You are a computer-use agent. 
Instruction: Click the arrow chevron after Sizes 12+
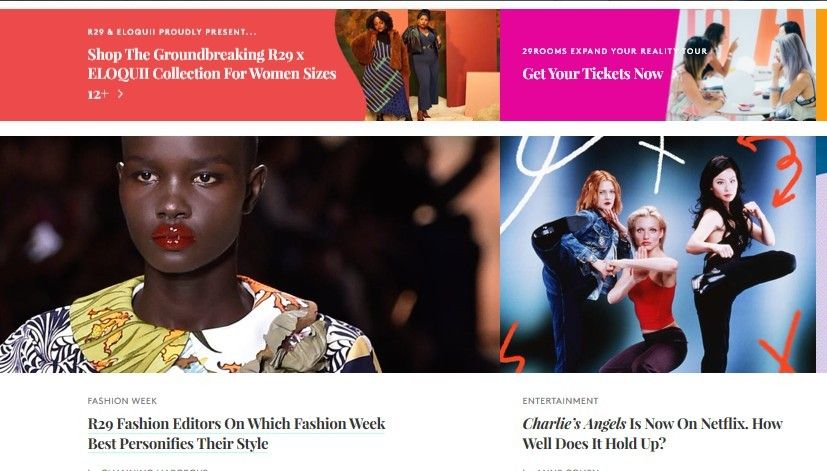point(120,94)
